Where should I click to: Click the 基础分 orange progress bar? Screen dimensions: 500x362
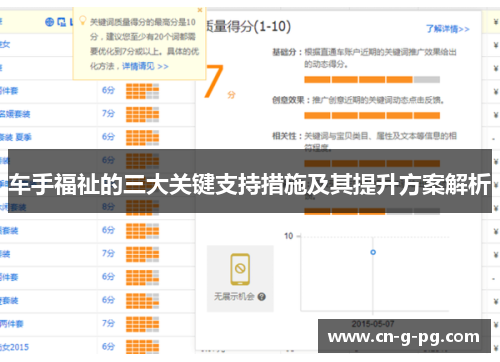(x=372, y=80)
